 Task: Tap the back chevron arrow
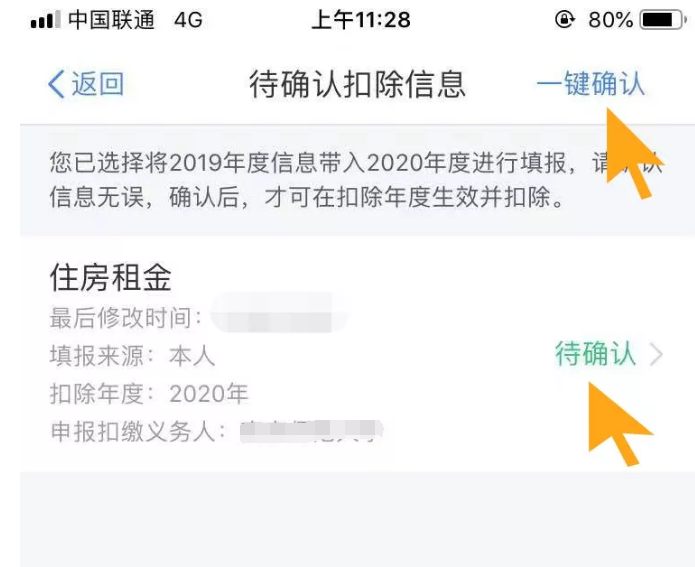coord(56,84)
